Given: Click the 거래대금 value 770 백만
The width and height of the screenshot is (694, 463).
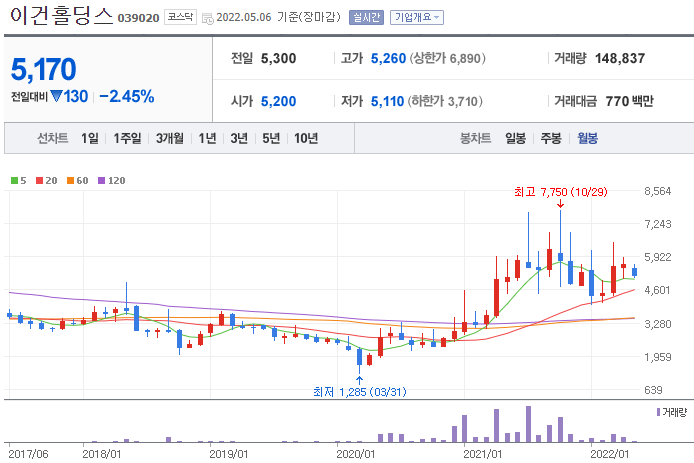Looking at the screenshot, I should pyautogui.click(x=629, y=101).
